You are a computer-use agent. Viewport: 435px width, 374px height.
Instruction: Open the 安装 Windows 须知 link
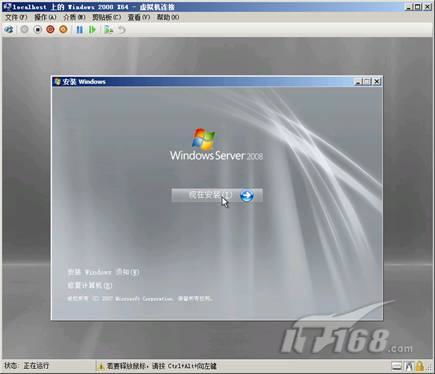click(103, 272)
